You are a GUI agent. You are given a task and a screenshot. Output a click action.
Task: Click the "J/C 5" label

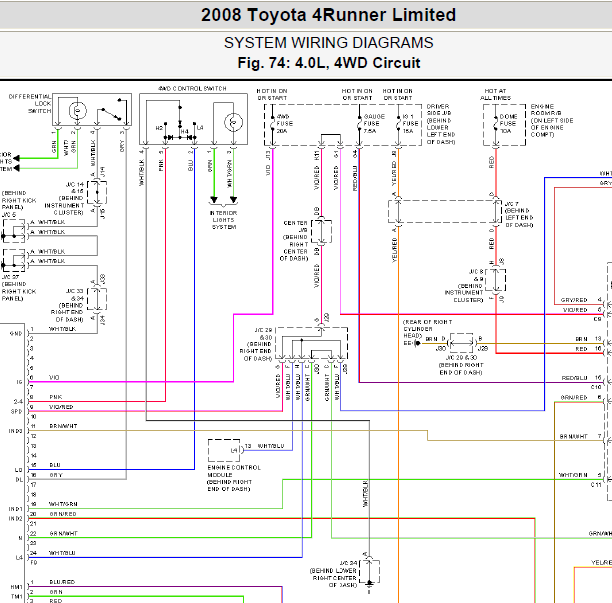tap(9, 215)
